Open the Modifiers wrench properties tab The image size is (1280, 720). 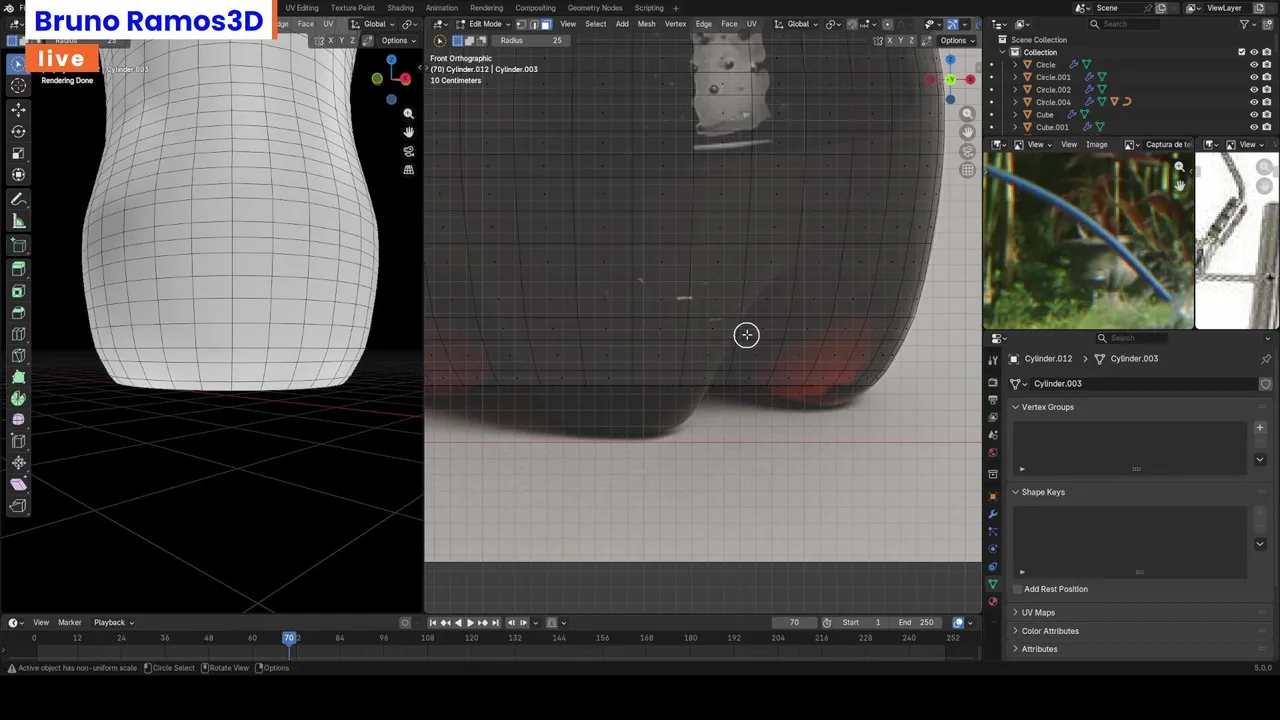click(x=993, y=514)
